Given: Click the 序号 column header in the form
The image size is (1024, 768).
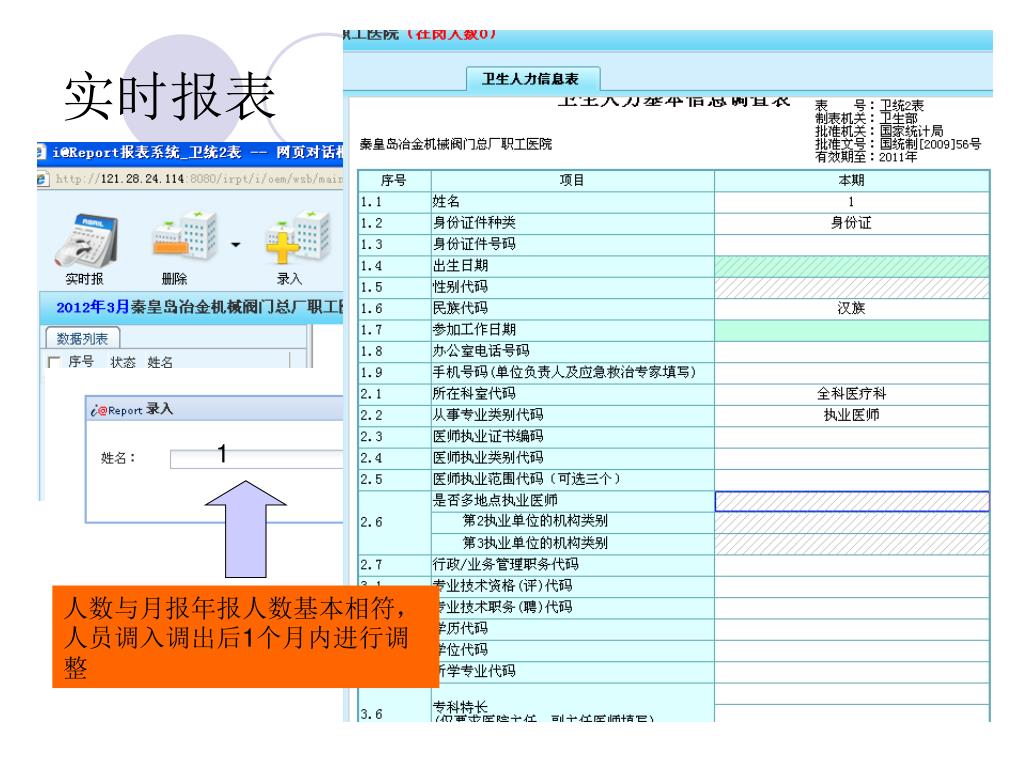Looking at the screenshot, I should click(x=394, y=180).
